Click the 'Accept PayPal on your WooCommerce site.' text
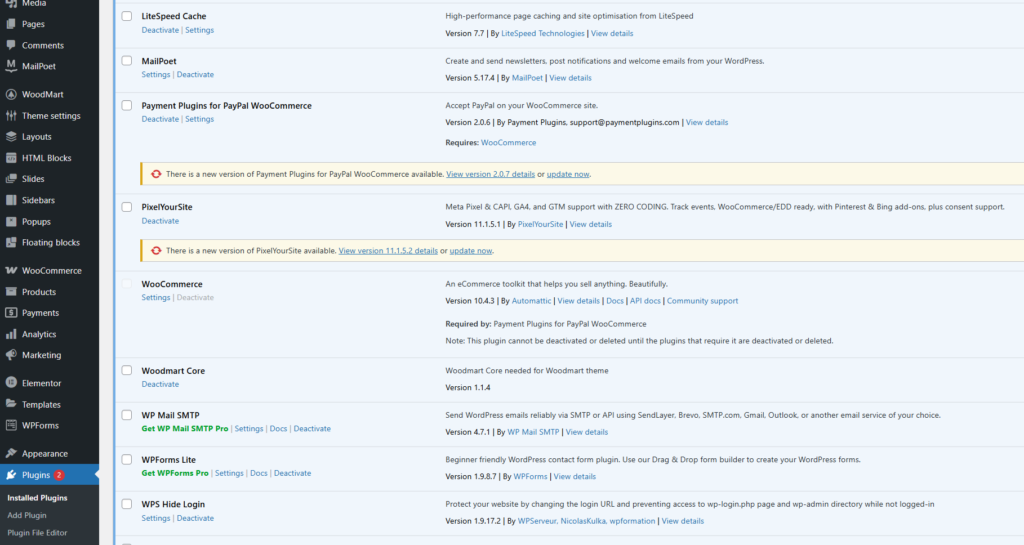Image resolution: width=1024 pixels, height=545 pixels. [521, 106]
